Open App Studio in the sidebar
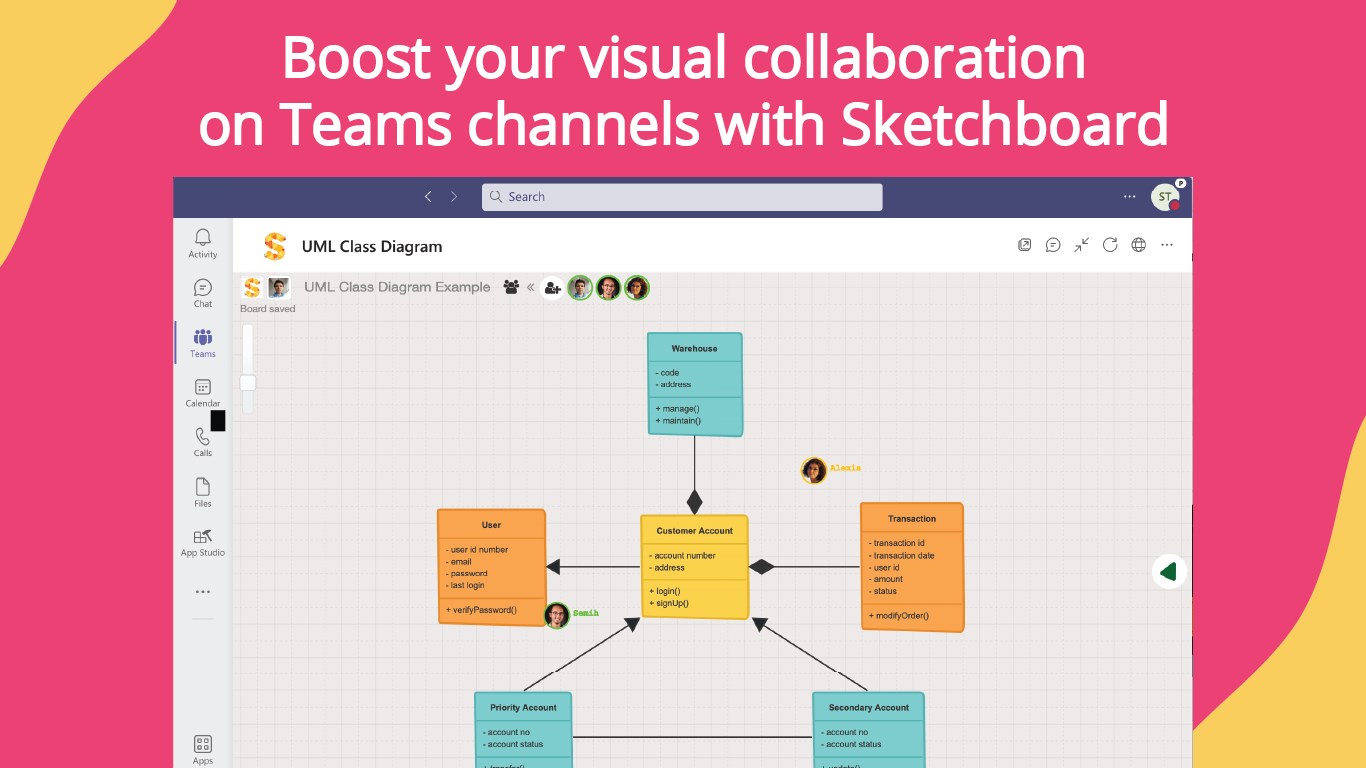This screenshot has width=1366, height=768. click(203, 542)
